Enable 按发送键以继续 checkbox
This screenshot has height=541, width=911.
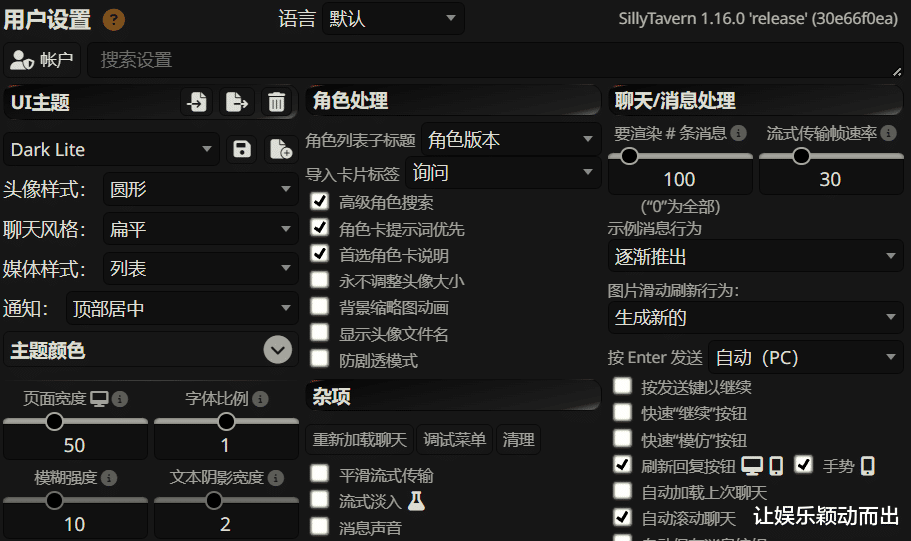pos(622,385)
